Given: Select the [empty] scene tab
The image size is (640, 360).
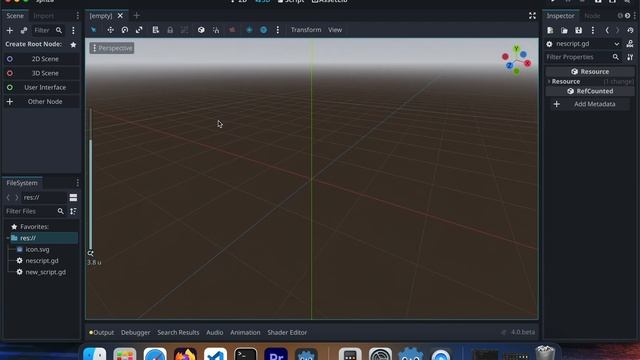Looking at the screenshot, I should 100,16.
